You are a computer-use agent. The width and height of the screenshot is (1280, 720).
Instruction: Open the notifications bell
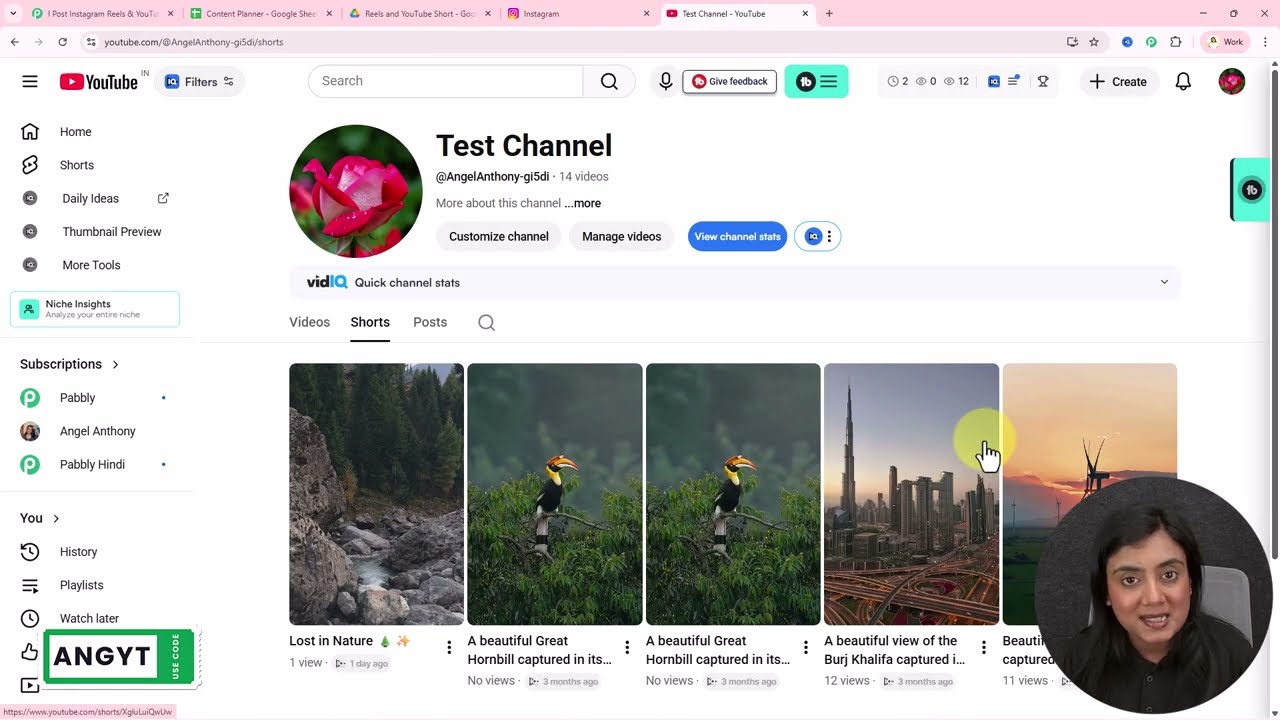tap(1183, 82)
